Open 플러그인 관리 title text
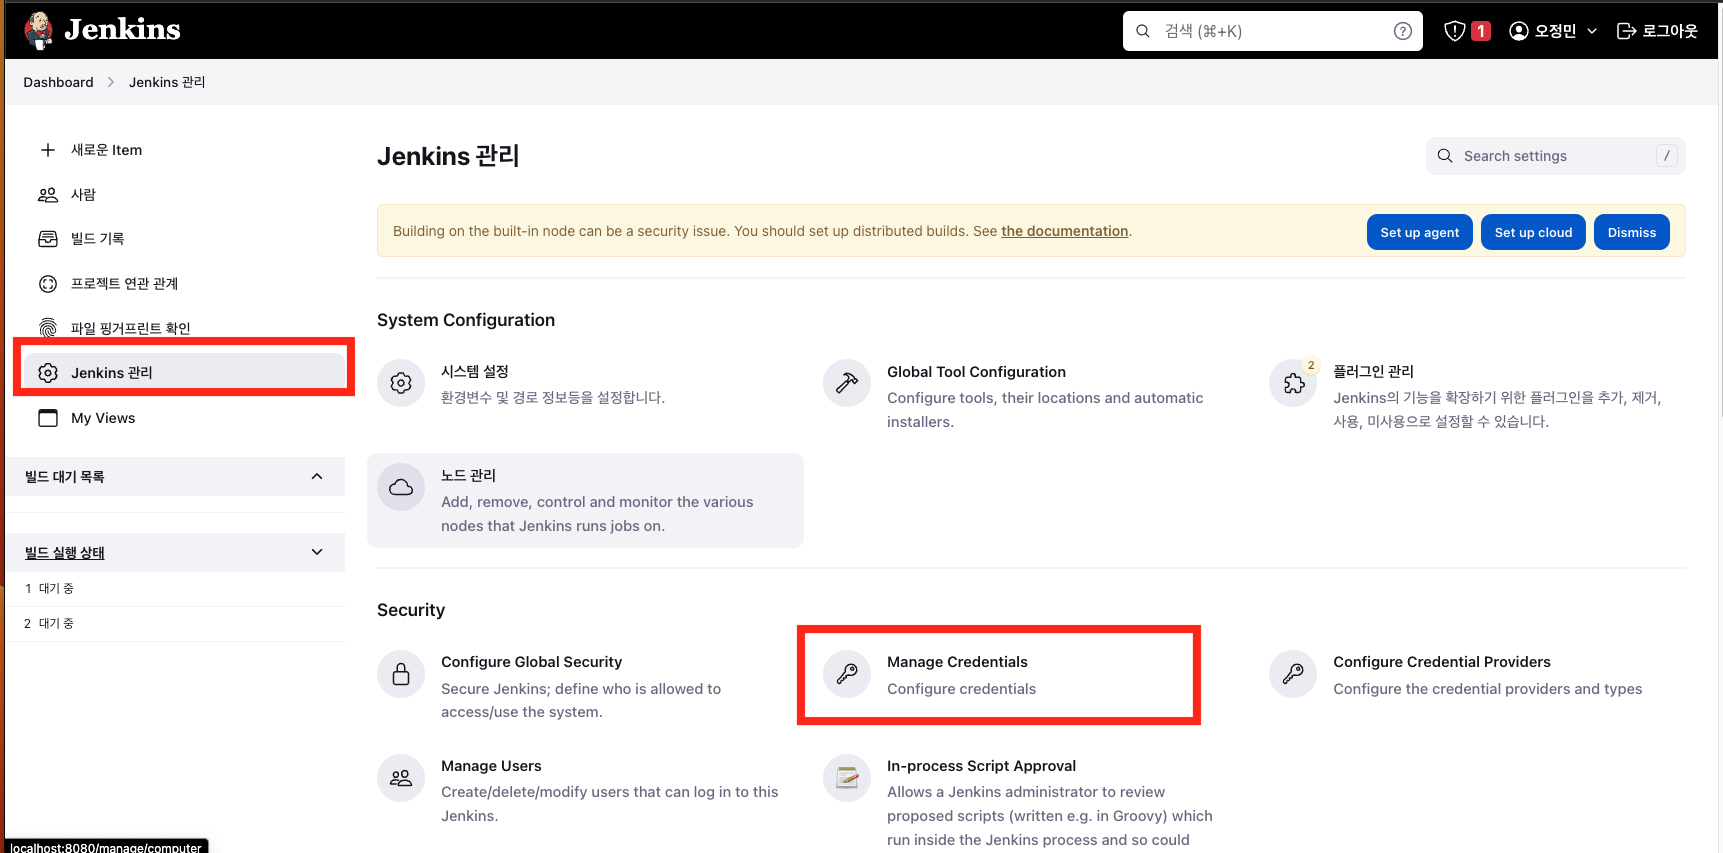The height and width of the screenshot is (853, 1723). click(x=1373, y=371)
